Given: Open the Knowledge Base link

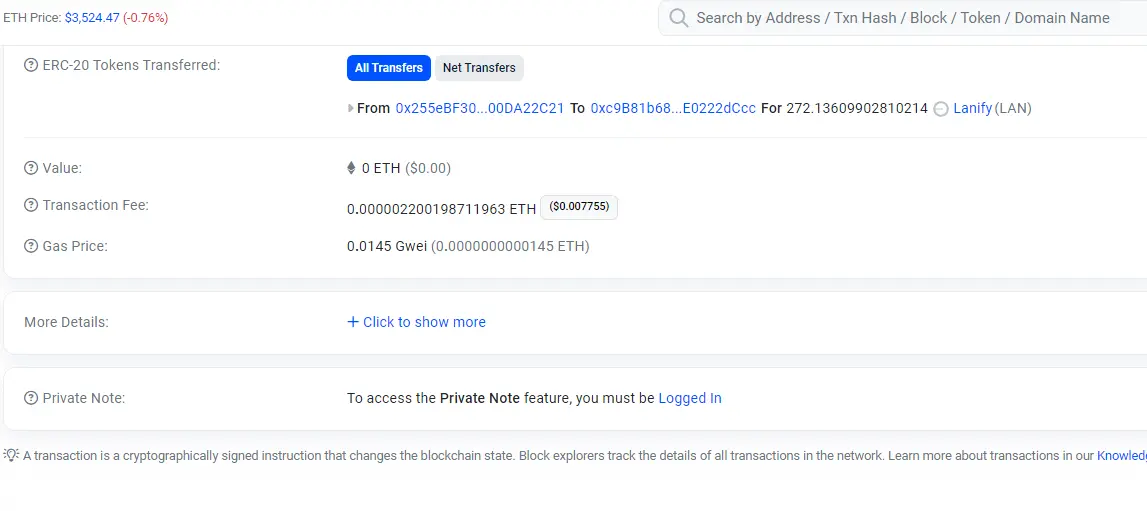Looking at the screenshot, I should [1122, 455].
